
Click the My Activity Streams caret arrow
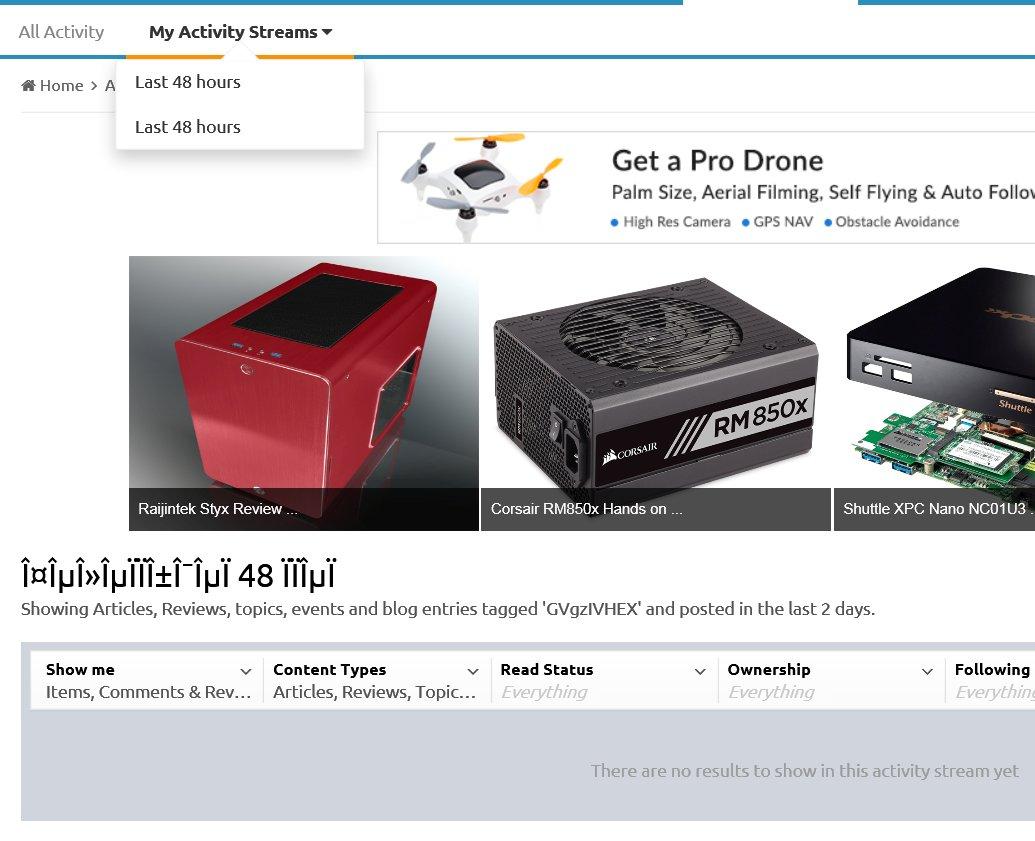tap(327, 32)
